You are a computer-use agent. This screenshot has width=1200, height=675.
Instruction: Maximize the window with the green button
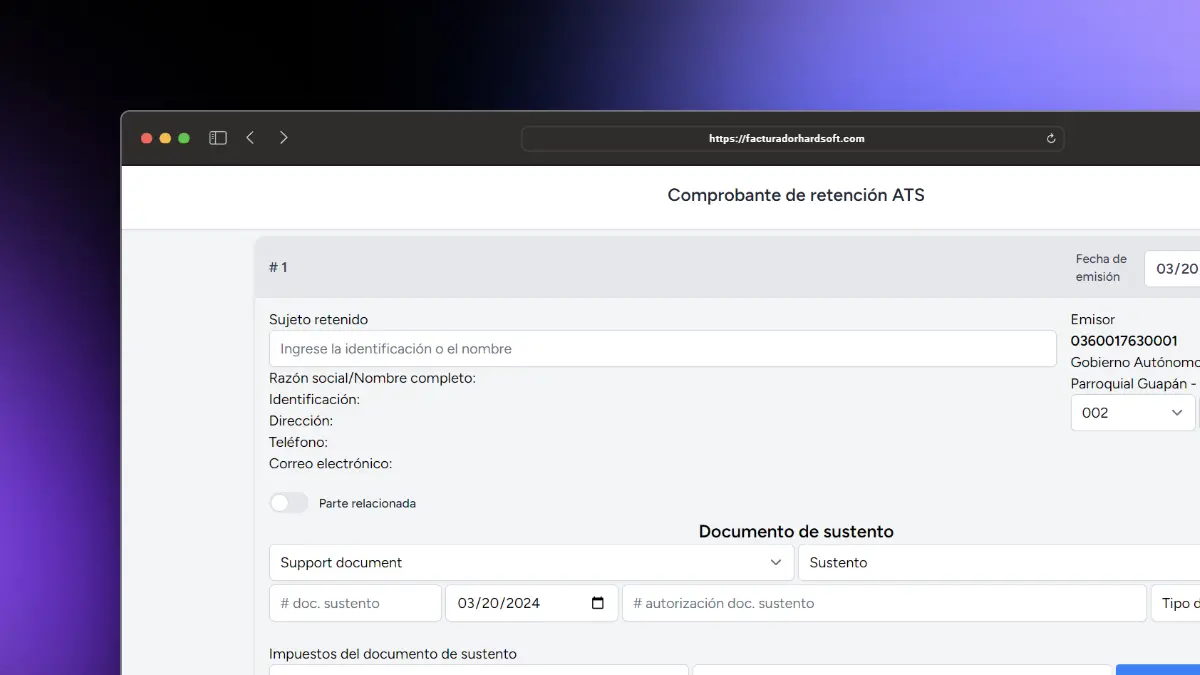pyautogui.click(x=184, y=138)
